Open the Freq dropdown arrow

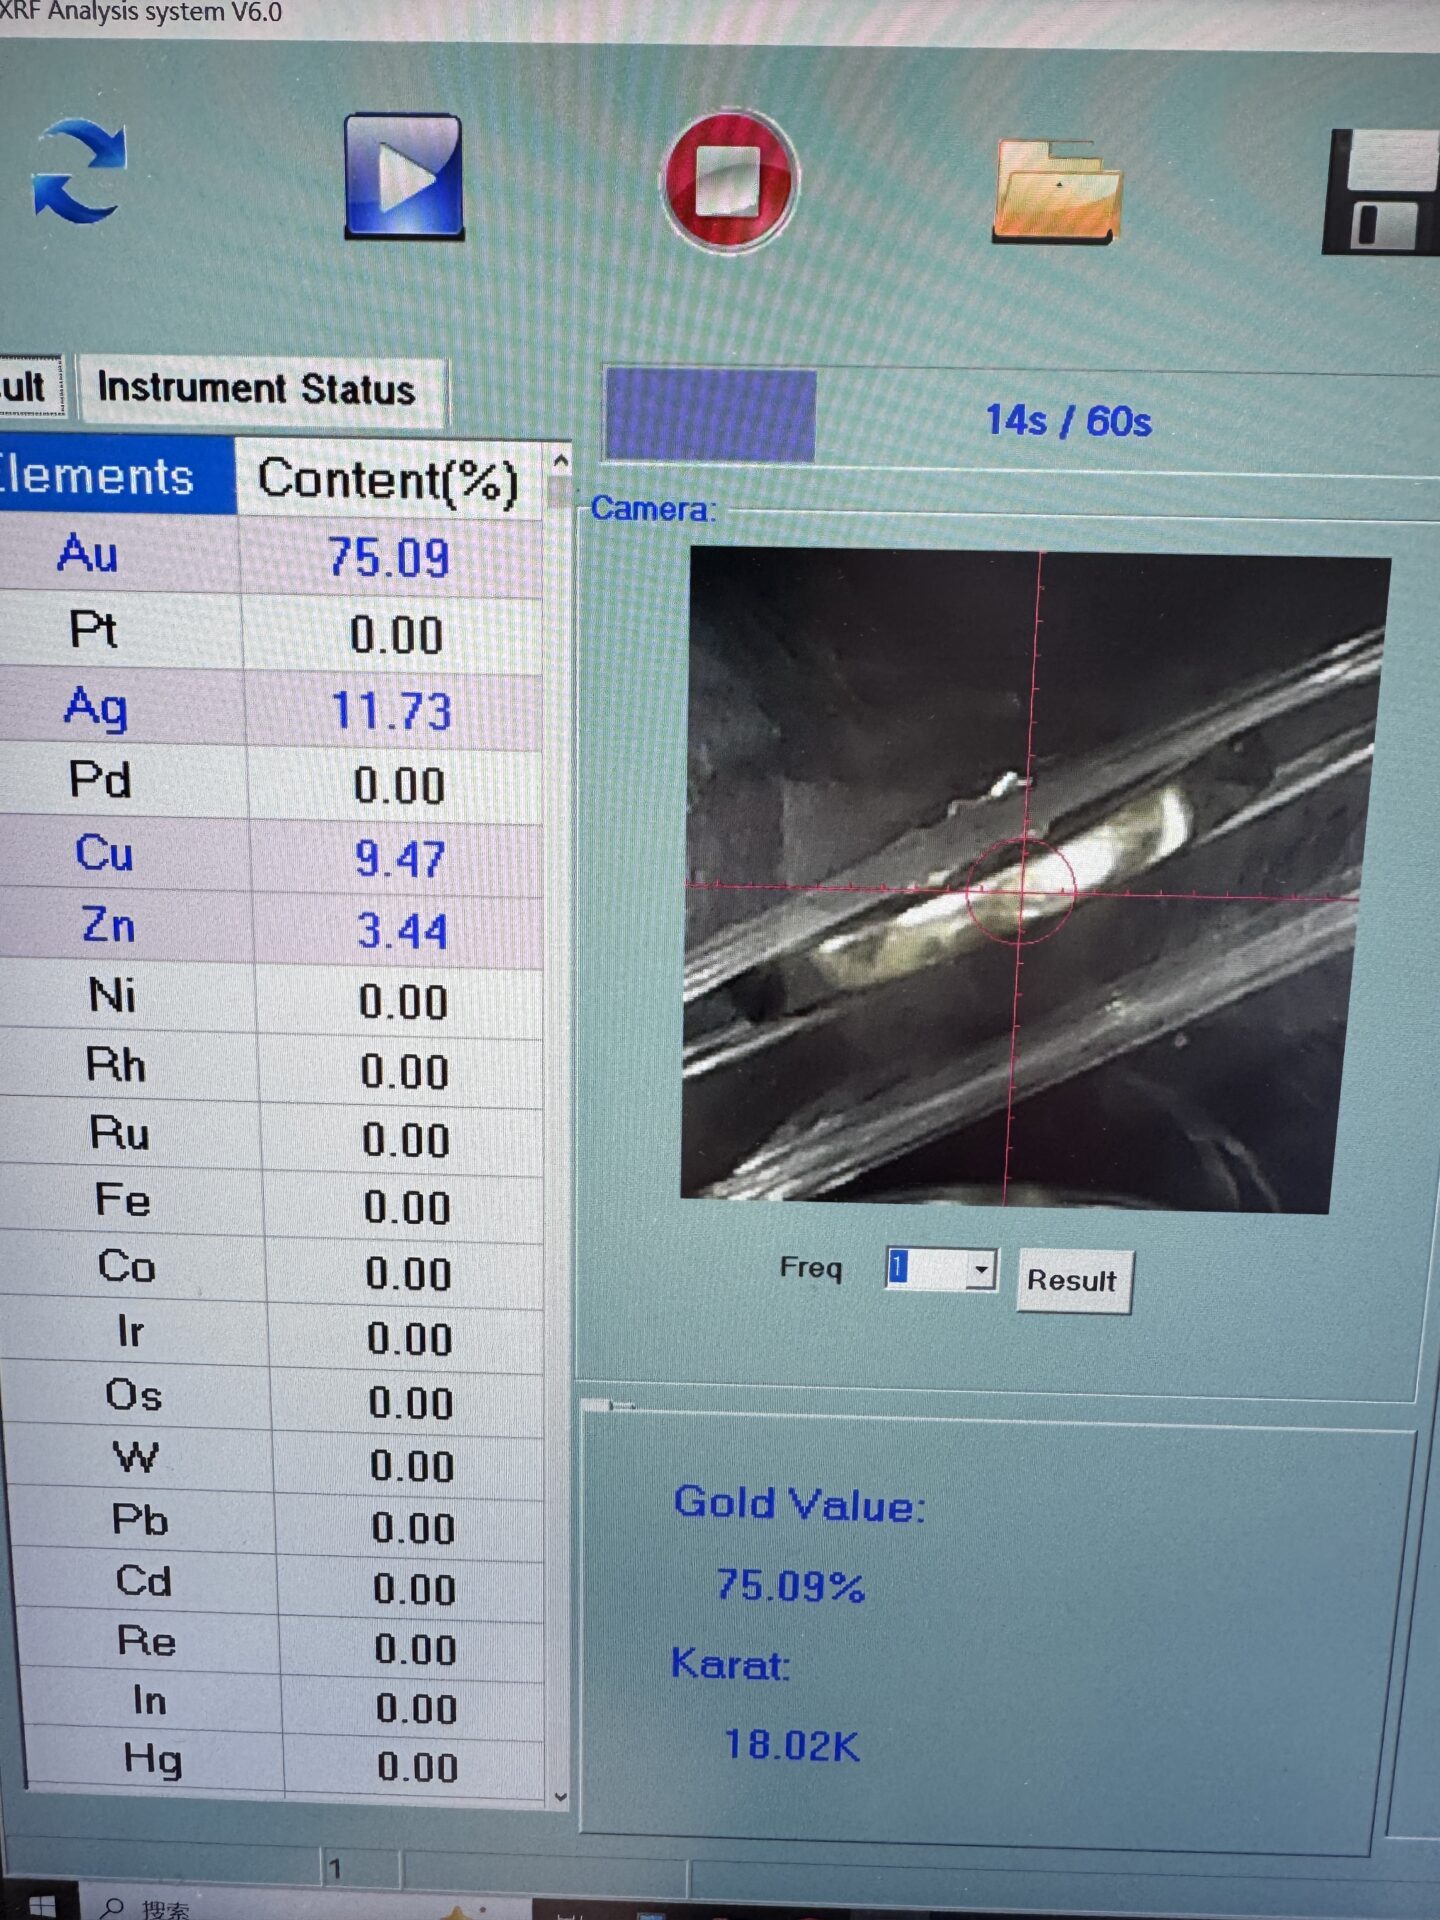(981, 1270)
